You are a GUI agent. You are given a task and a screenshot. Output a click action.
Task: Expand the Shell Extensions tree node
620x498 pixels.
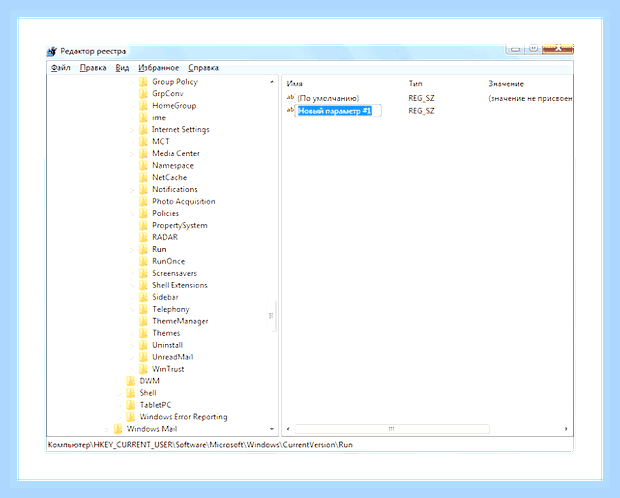coord(132,286)
